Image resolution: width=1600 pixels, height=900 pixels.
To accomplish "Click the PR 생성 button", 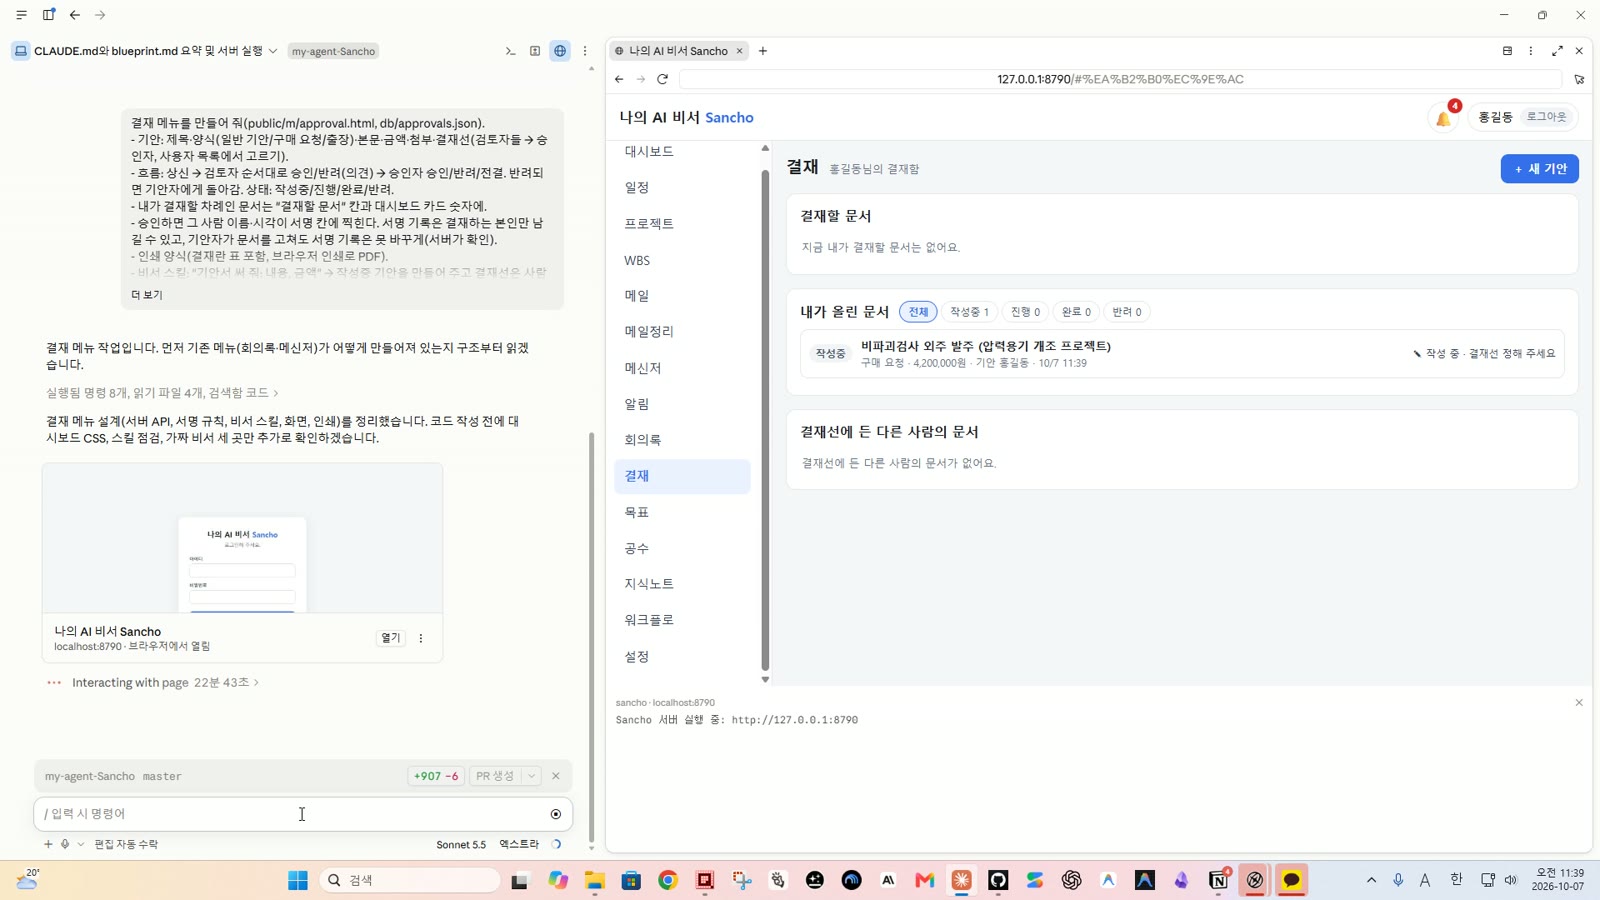I will (495, 776).
